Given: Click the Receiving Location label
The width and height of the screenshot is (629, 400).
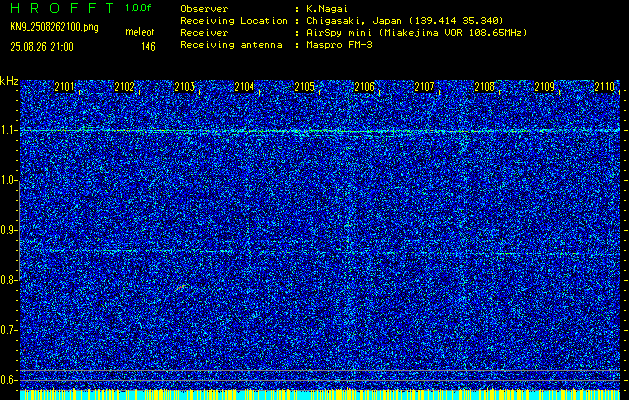Looking at the screenshot, I should tap(234, 21).
